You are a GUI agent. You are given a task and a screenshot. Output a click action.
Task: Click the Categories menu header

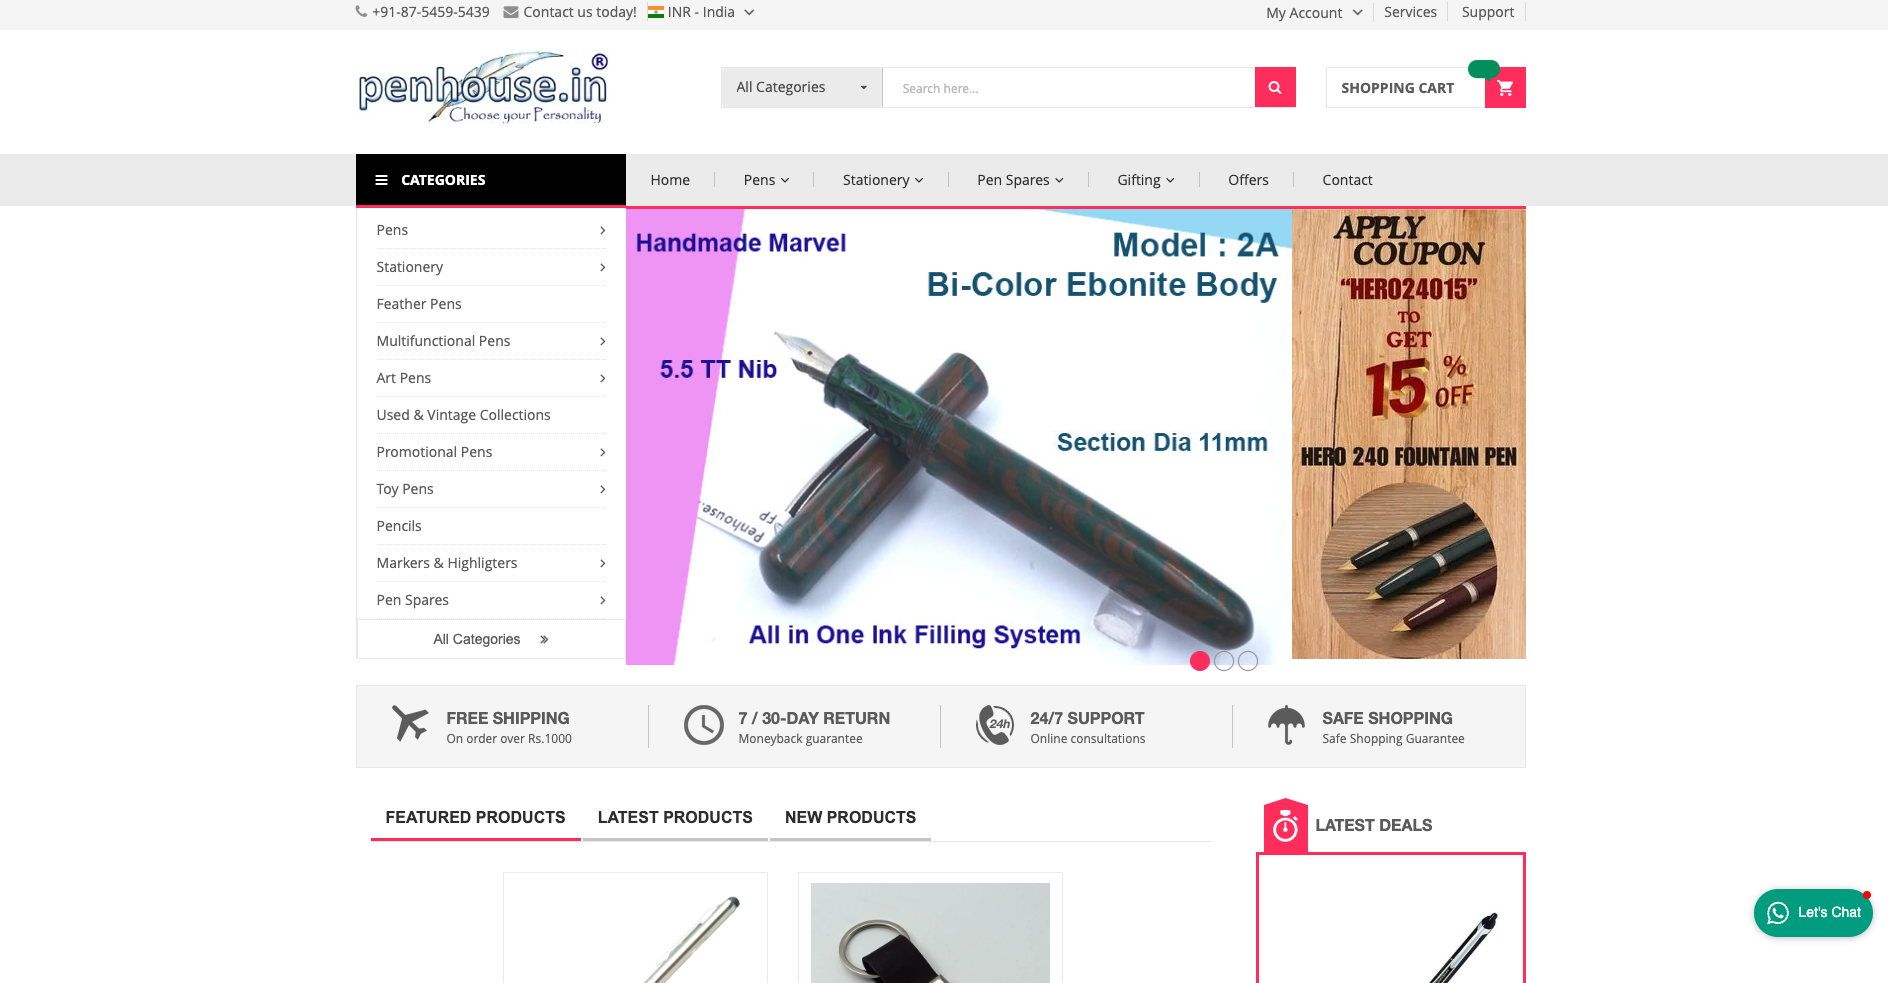click(x=491, y=180)
